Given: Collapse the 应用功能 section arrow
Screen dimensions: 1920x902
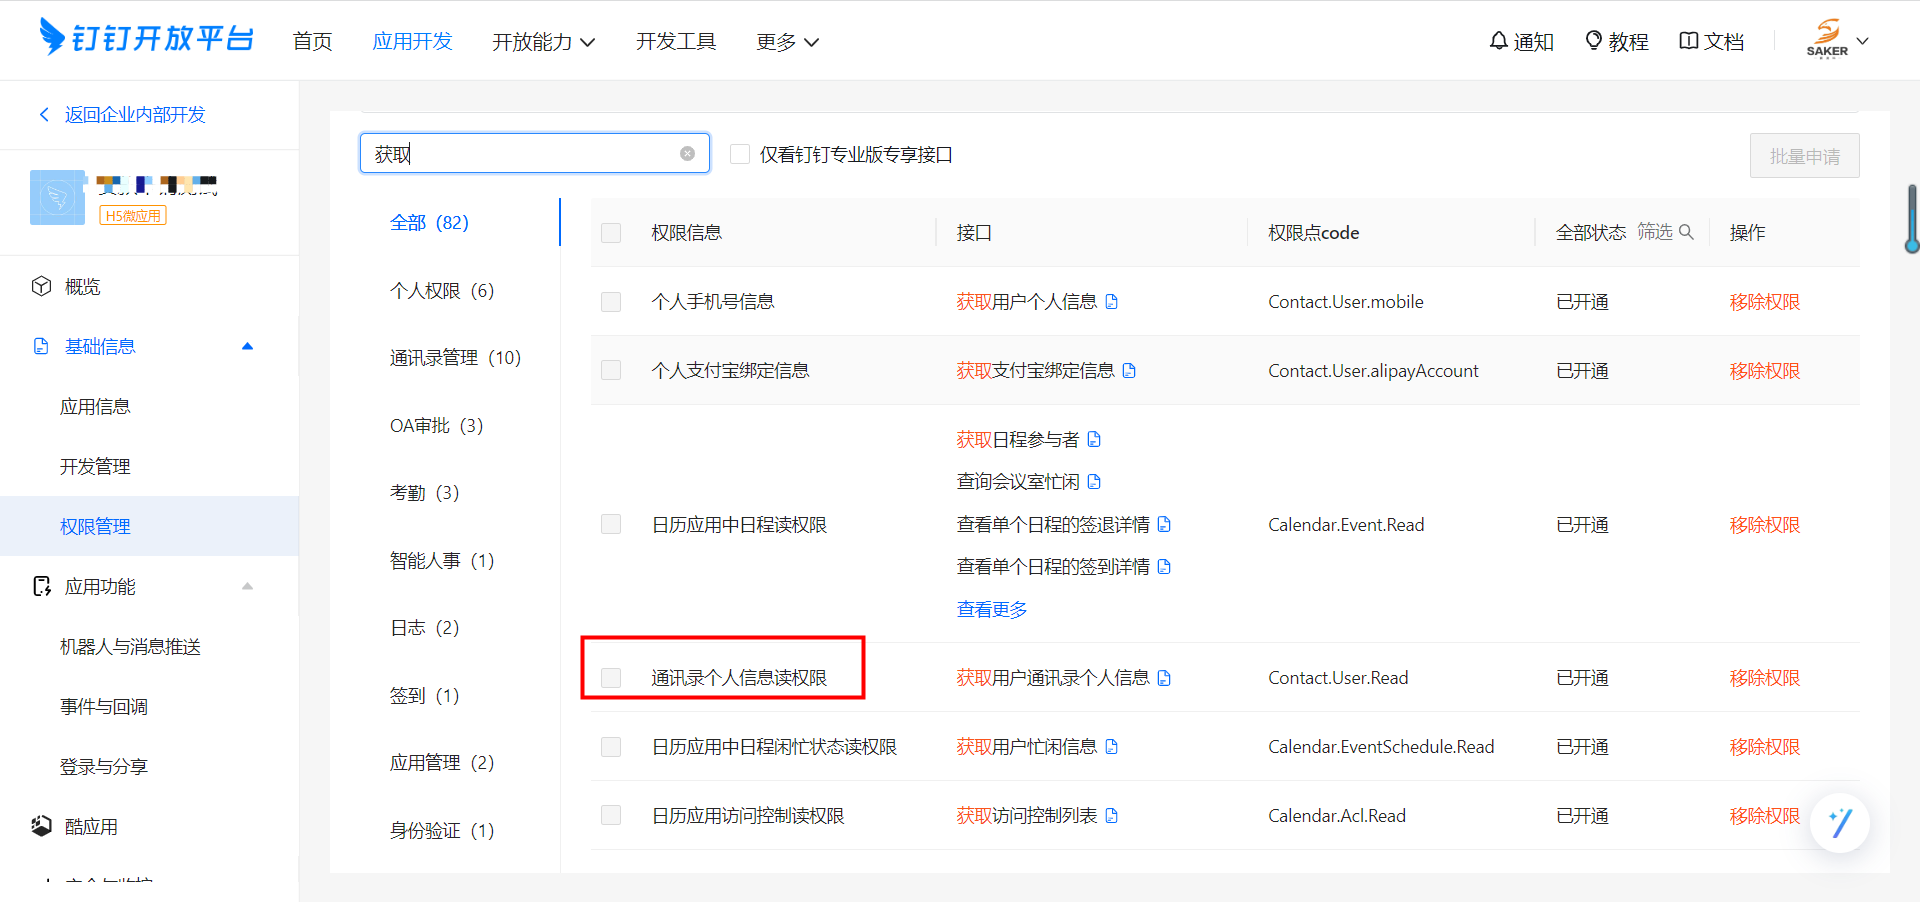Looking at the screenshot, I should pyautogui.click(x=248, y=586).
